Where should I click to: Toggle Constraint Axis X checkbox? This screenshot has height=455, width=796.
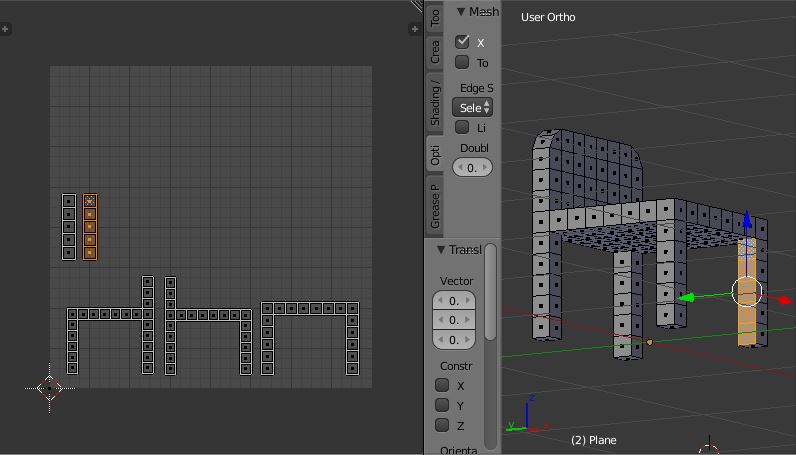pos(442,385)
